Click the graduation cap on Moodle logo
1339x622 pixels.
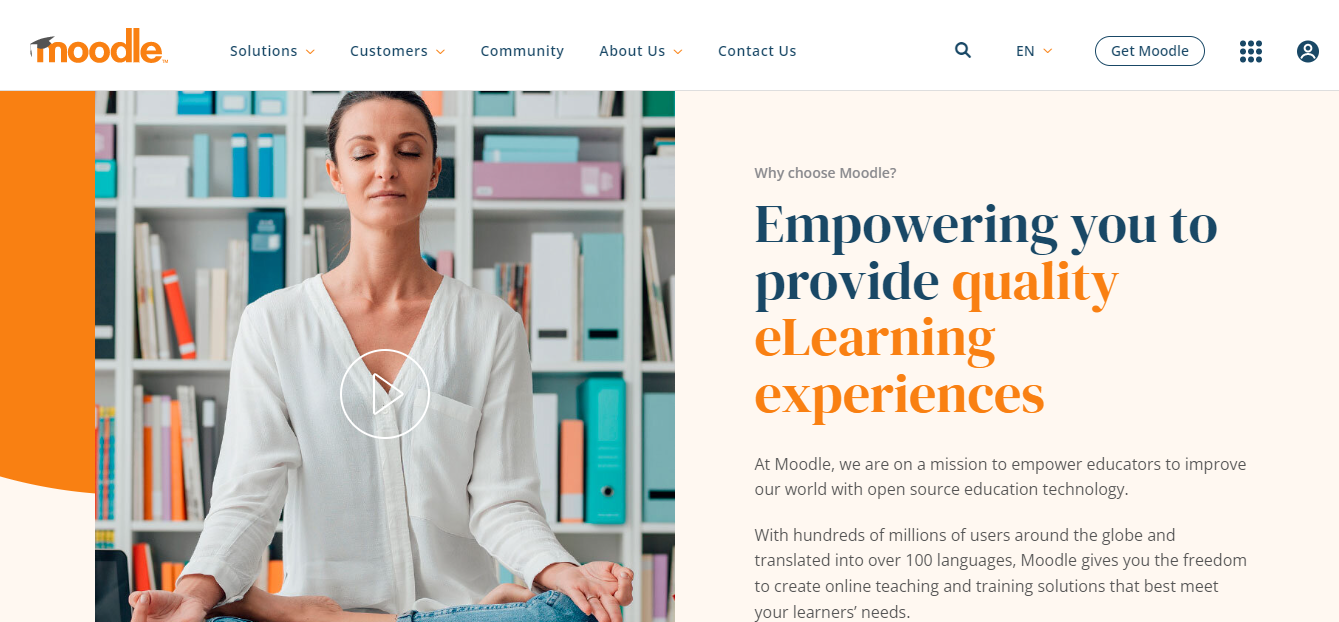(x=42, y=45)
